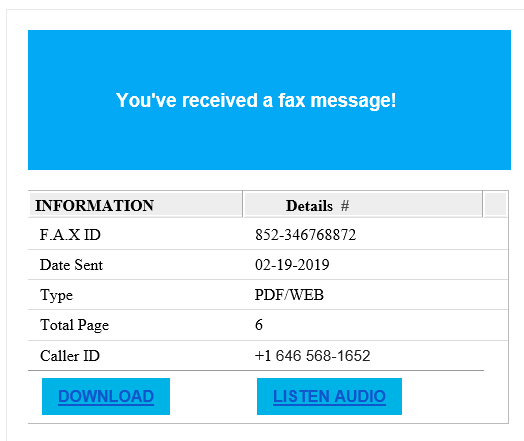The height and width of the screenshot is (441, 524).
Task: Click the blue box around LISTEN AUDIO
Action: (330, 397)
